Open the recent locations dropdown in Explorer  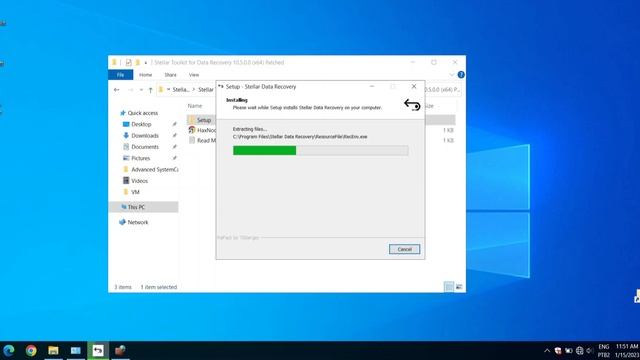[x=141, y=90]
